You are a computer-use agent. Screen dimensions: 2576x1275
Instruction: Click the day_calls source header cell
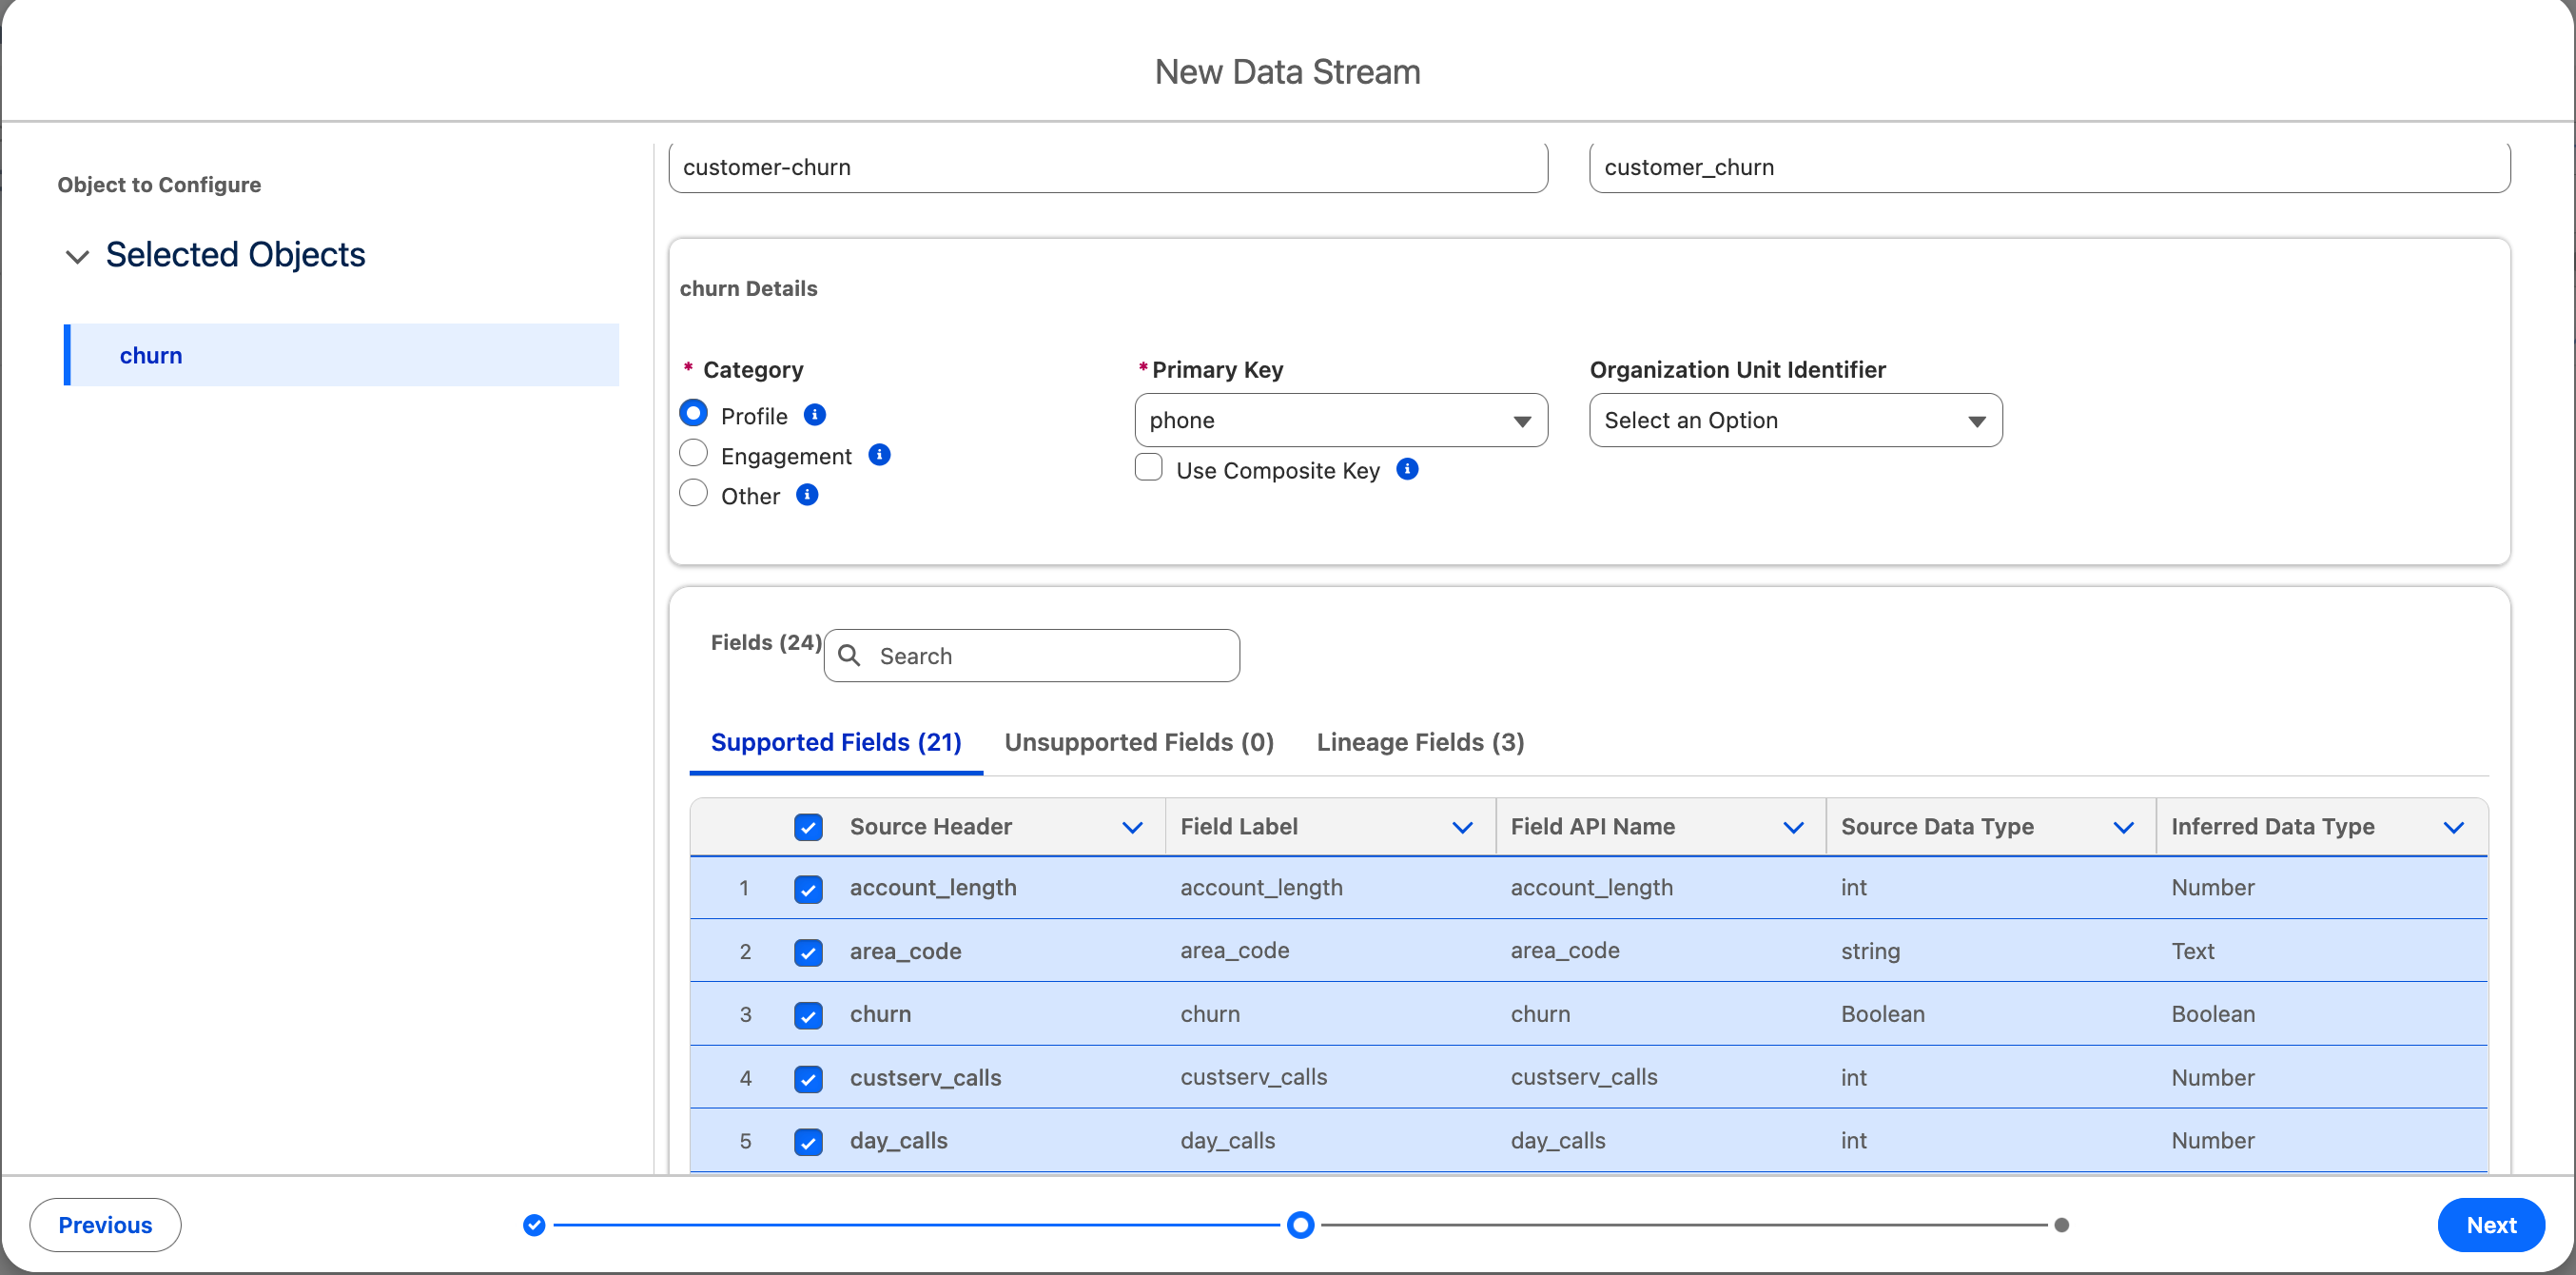point(1000,1140)
